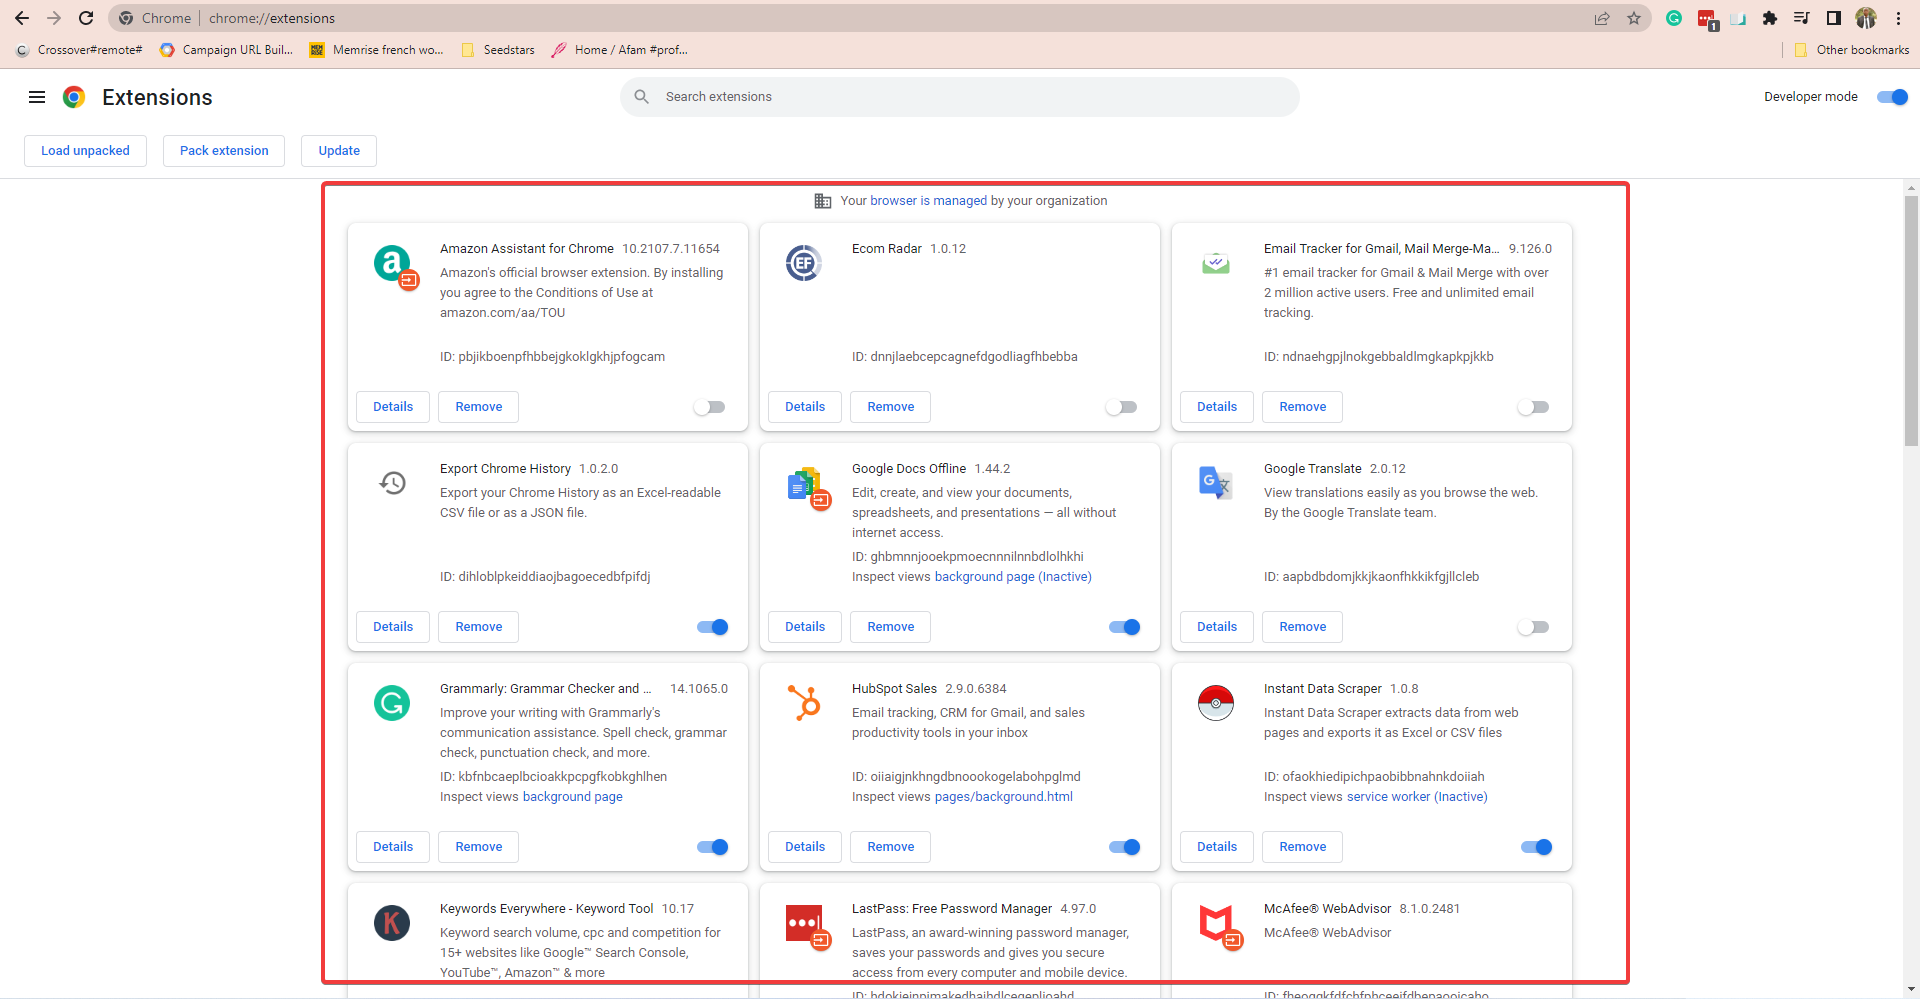Enable the Amazon Assistant for Chrome extension
This screenshot has width=1920, height=999.
point(709,407)
